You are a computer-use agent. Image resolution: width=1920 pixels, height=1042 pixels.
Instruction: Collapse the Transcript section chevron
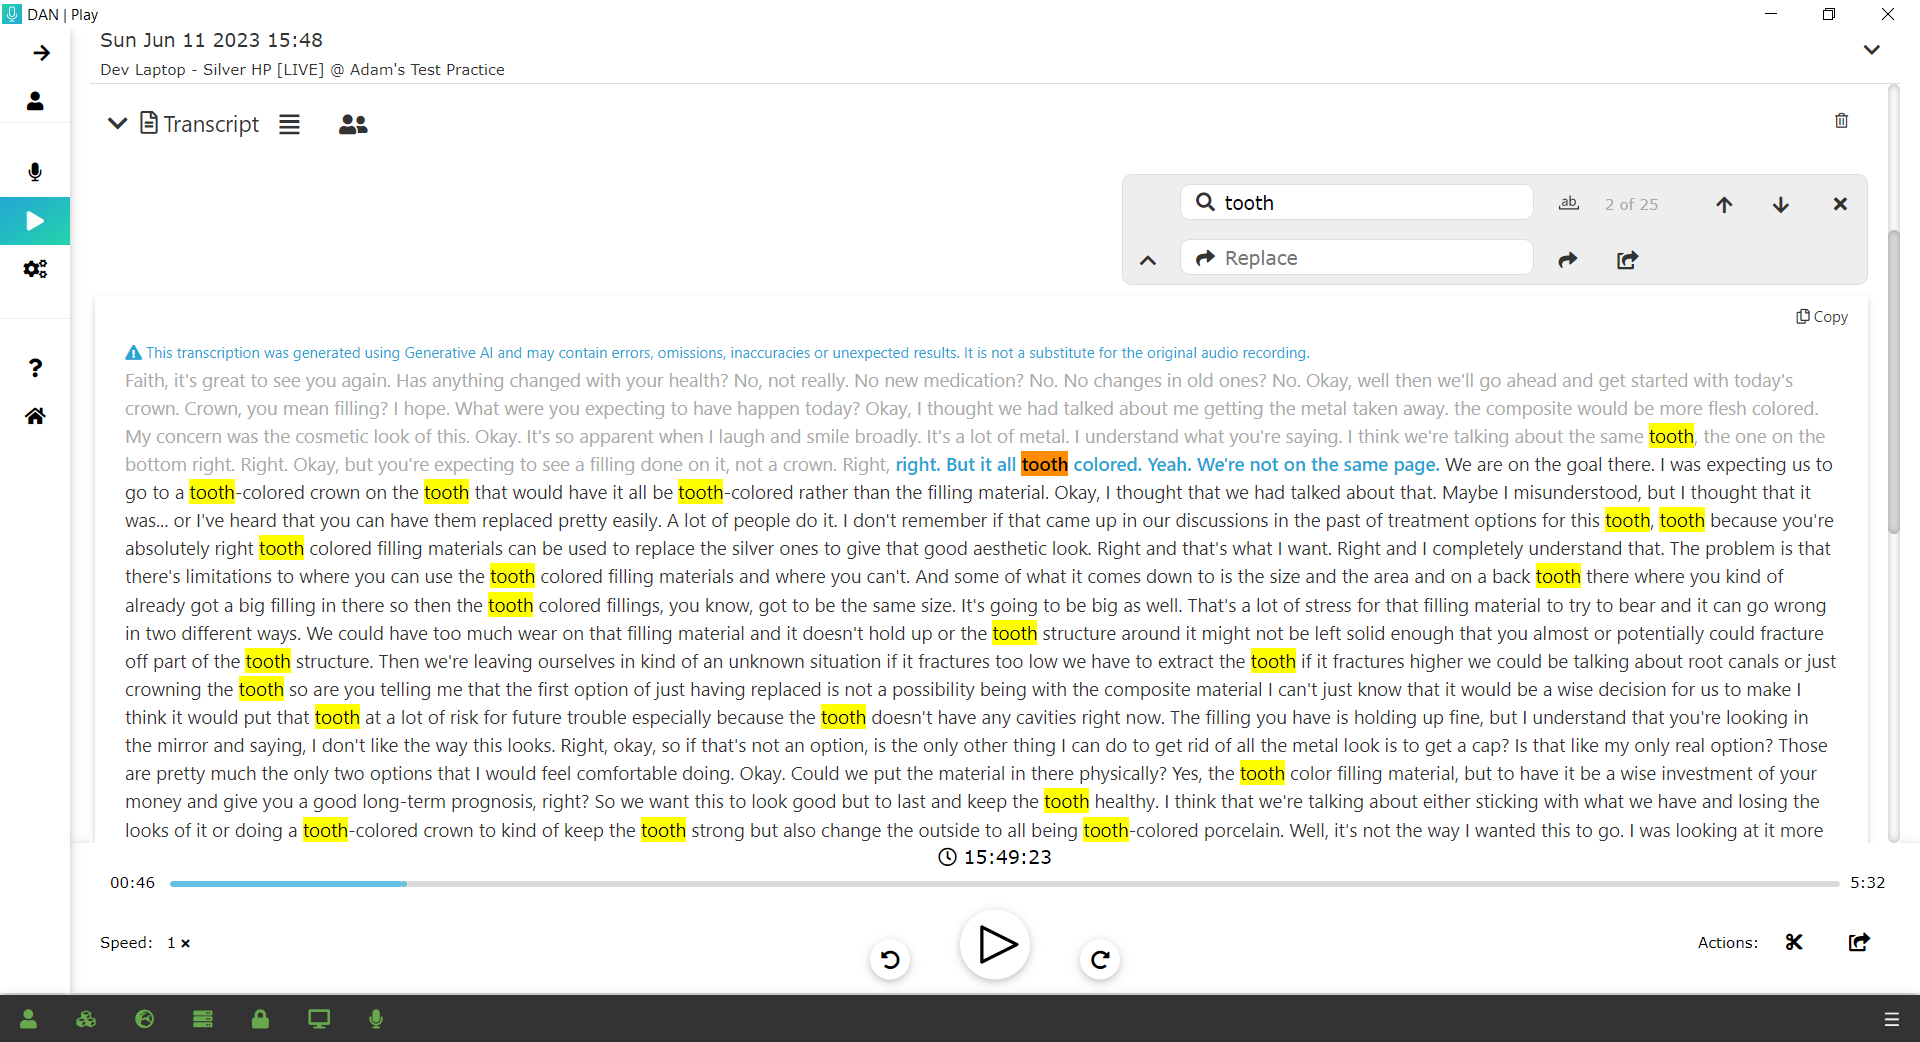pos(117,123)
